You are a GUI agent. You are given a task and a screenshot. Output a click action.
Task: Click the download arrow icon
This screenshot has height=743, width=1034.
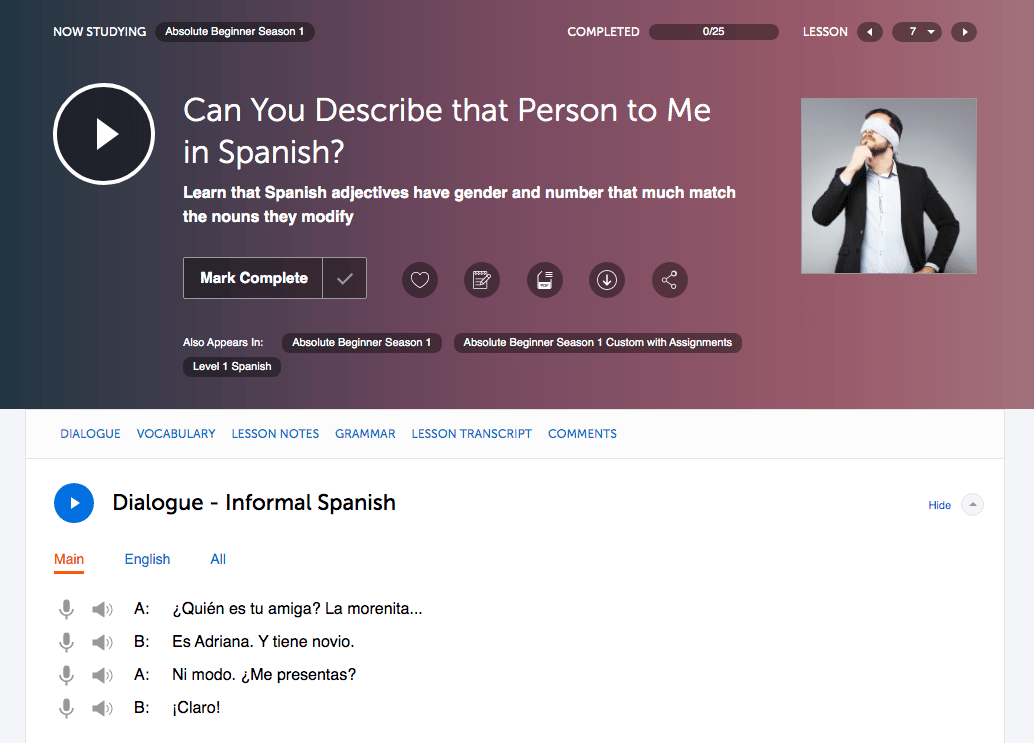point(607,280)
